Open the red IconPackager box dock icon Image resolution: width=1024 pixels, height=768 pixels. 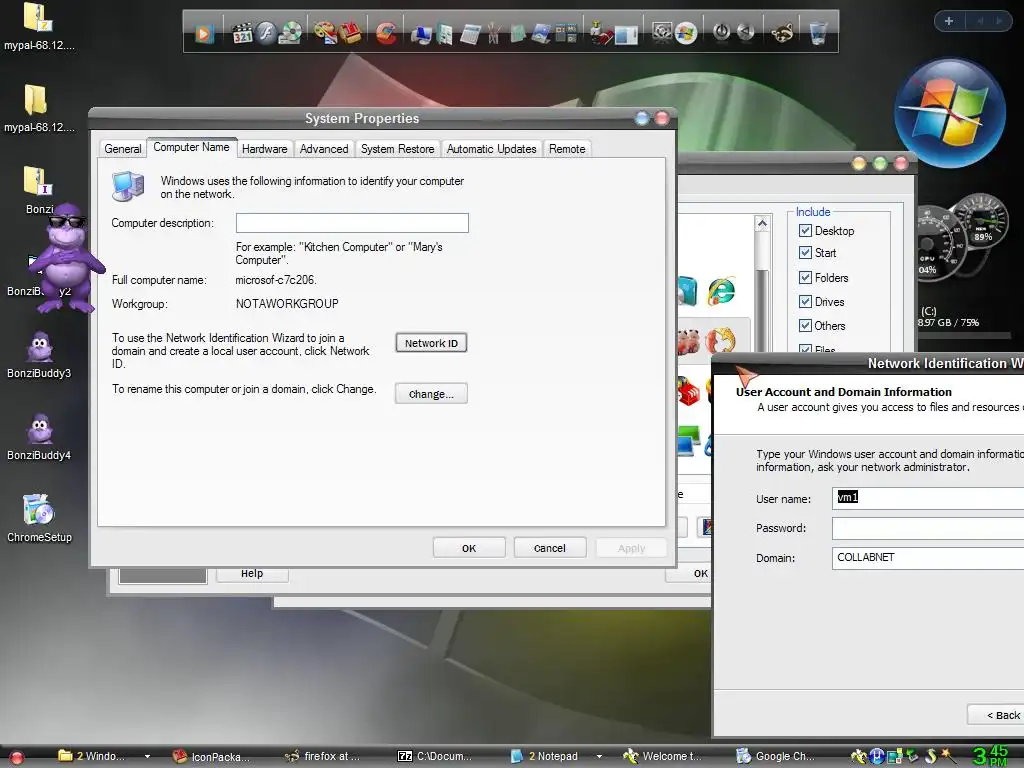pos(351,33)
